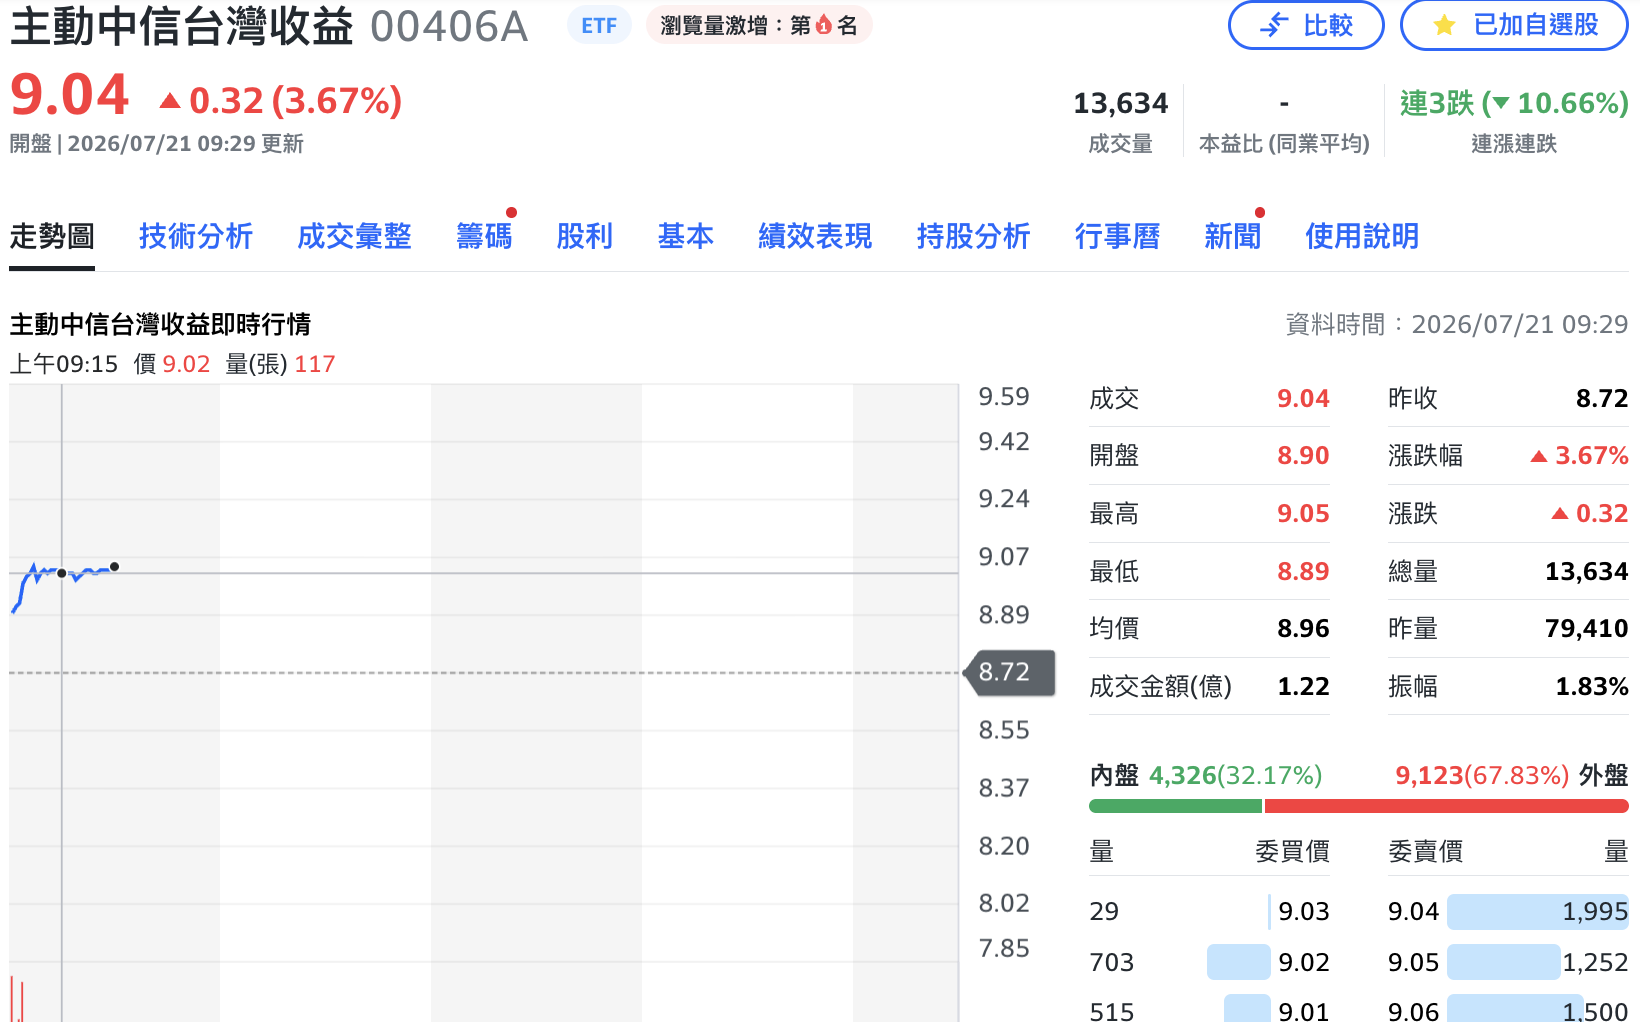
Task: Open the 持股分析 tab
Action: tap(973, 237)
